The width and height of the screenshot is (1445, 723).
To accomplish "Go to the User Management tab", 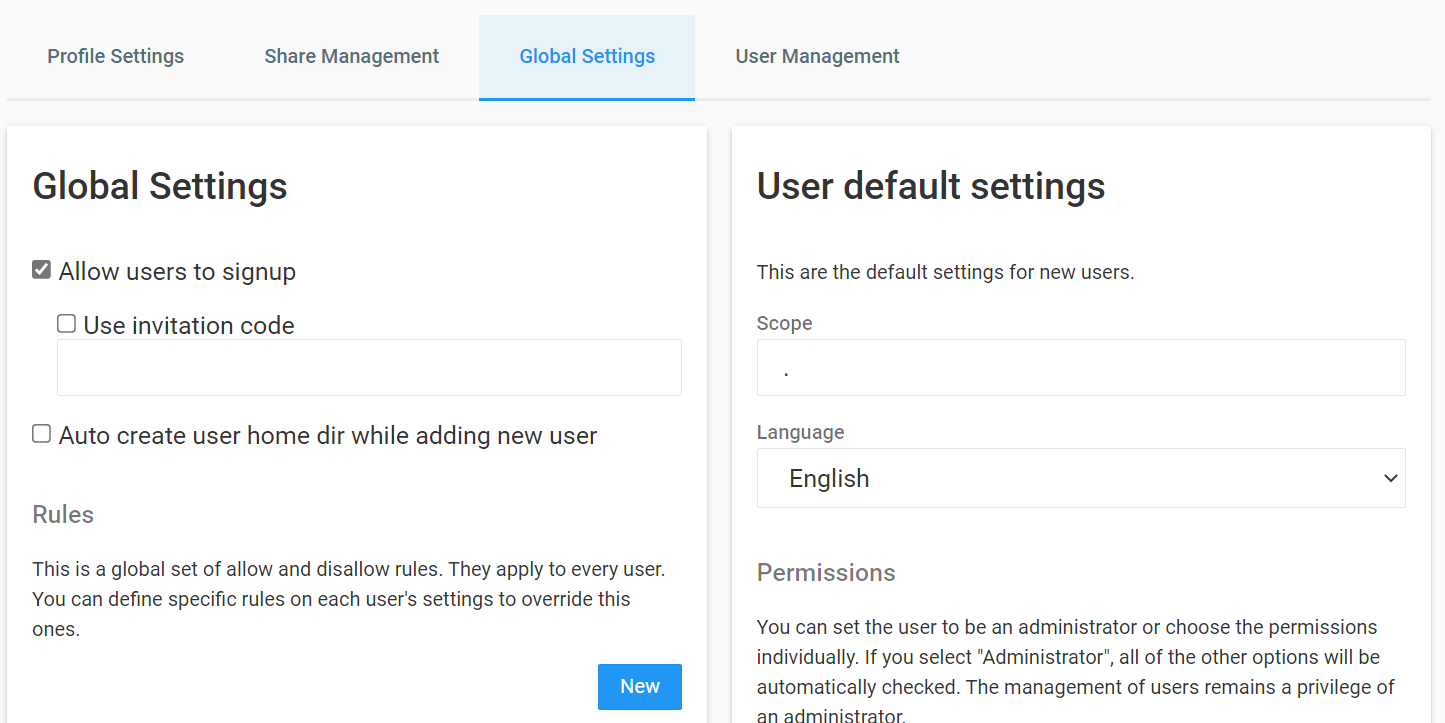I will tap(817, 57).
